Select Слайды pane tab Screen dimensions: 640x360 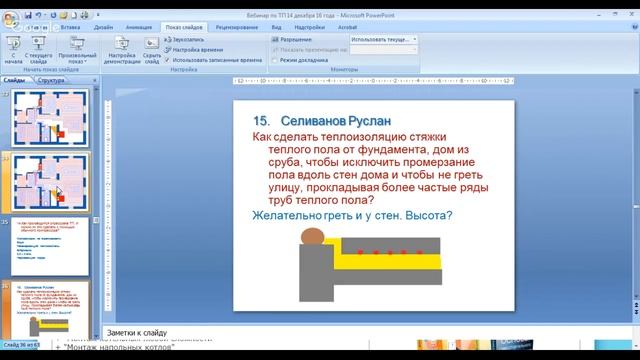pos(14,80)
